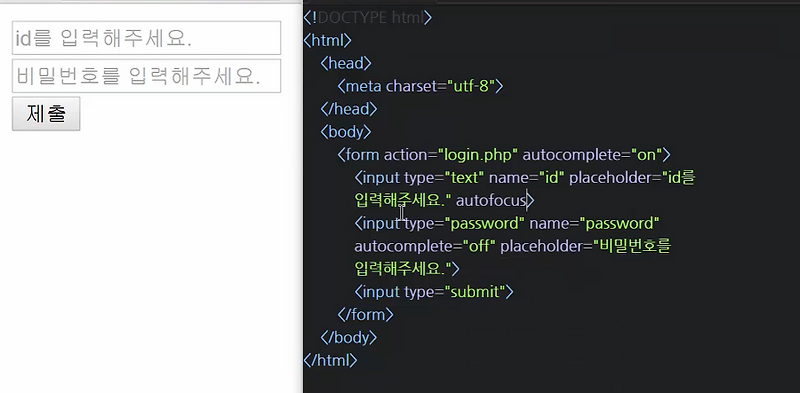Image resolution: width=800 pixels, height=393 pixels.
Task: Click the "login.php" action value
Action: 478,155
